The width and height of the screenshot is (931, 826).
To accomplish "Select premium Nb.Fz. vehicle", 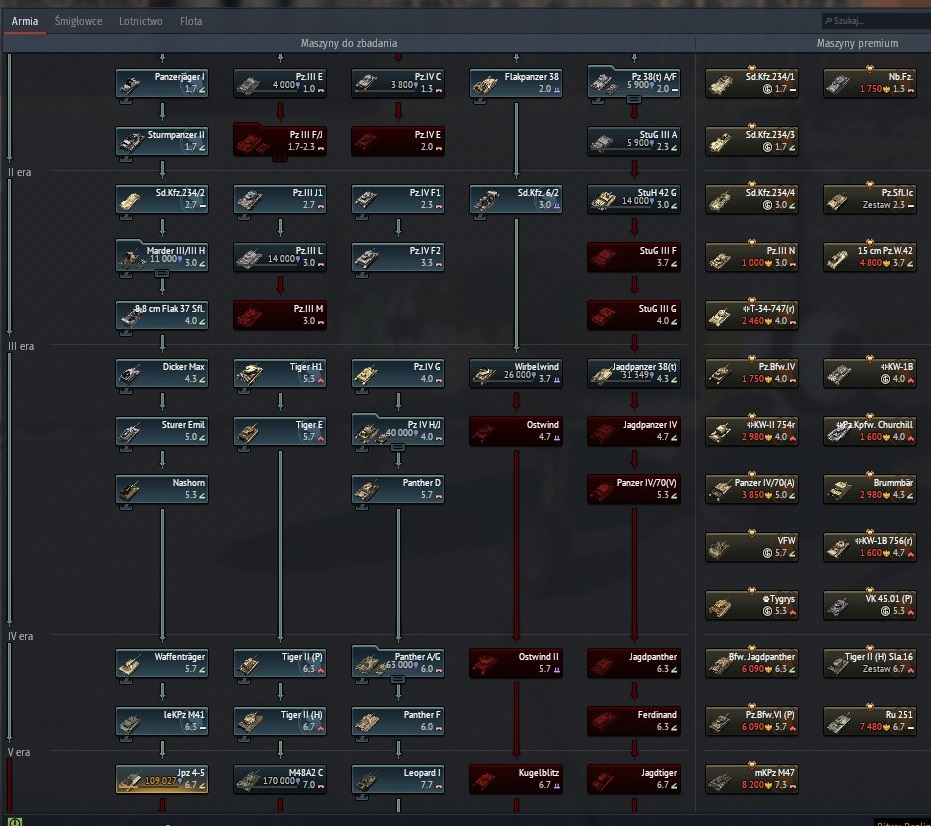I will (870, 83).
